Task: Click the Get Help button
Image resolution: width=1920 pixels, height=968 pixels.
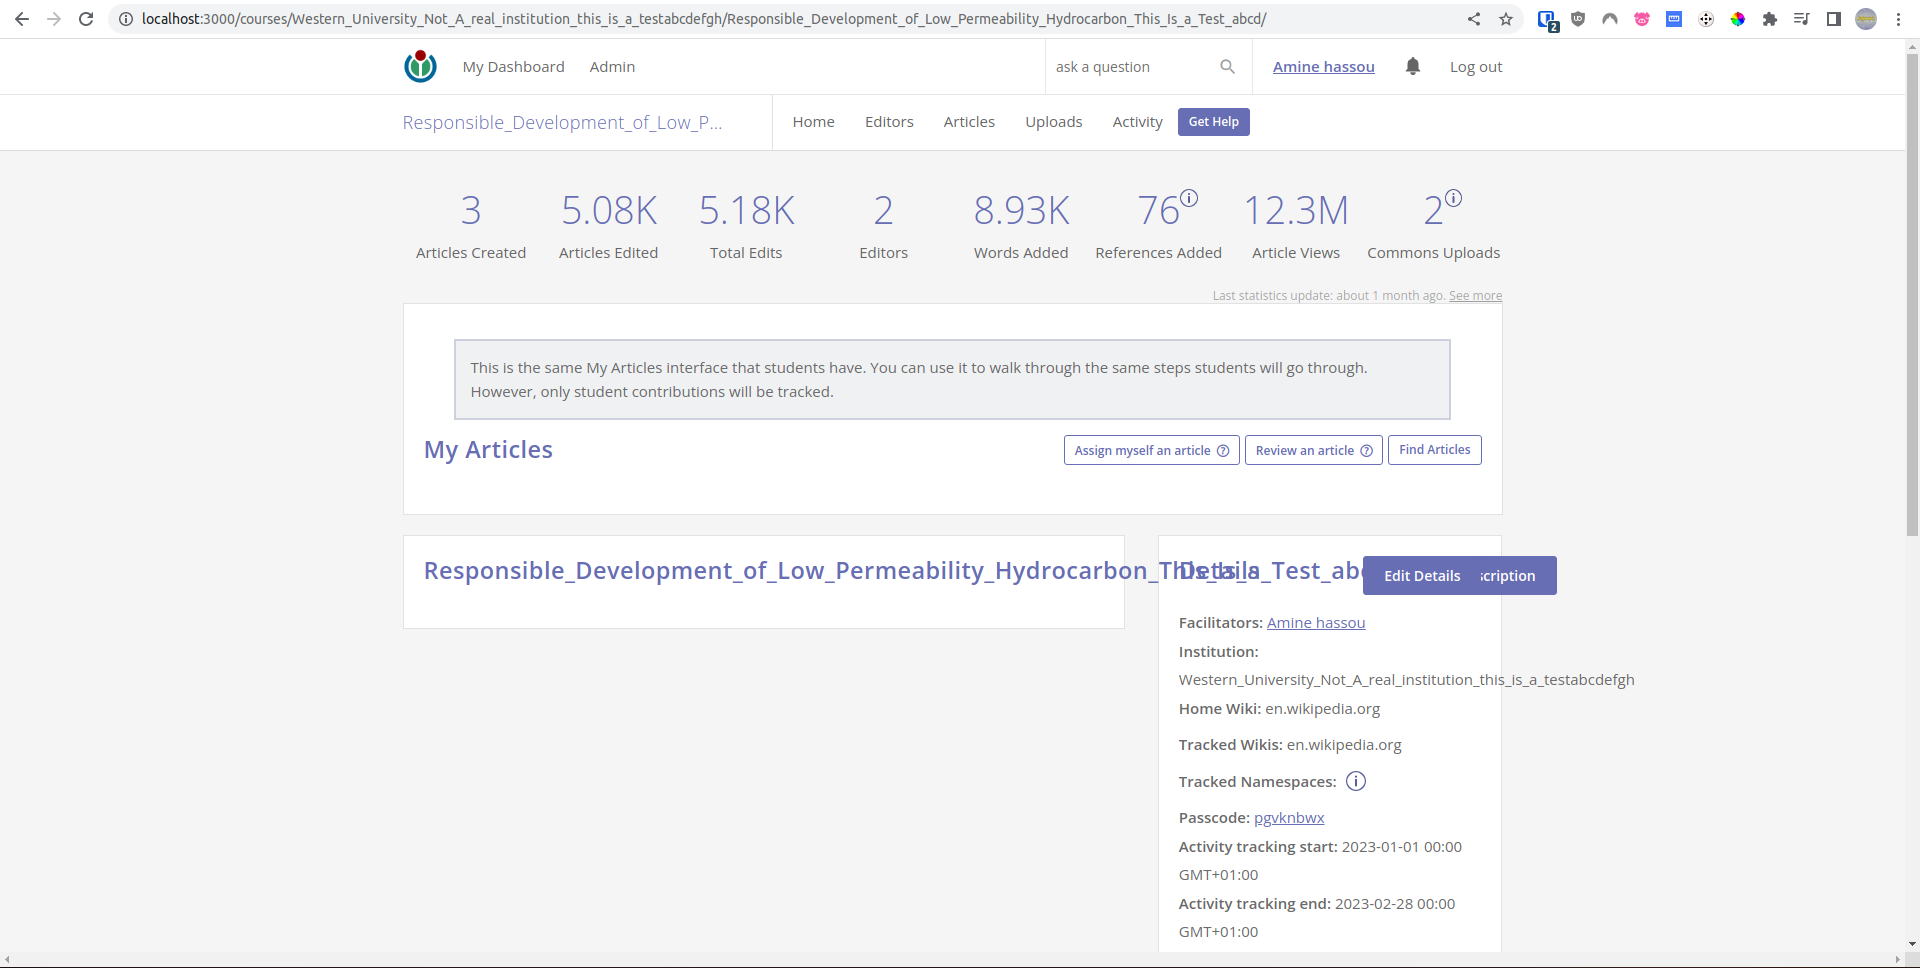Action: pos(1213,121)
